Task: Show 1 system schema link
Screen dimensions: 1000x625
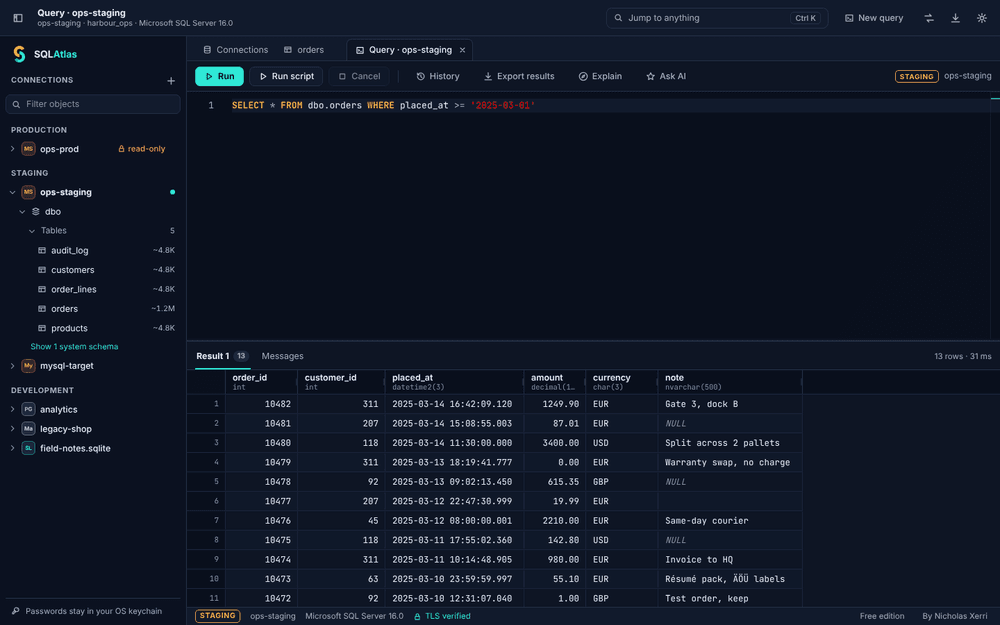Action: coord(74,347)
